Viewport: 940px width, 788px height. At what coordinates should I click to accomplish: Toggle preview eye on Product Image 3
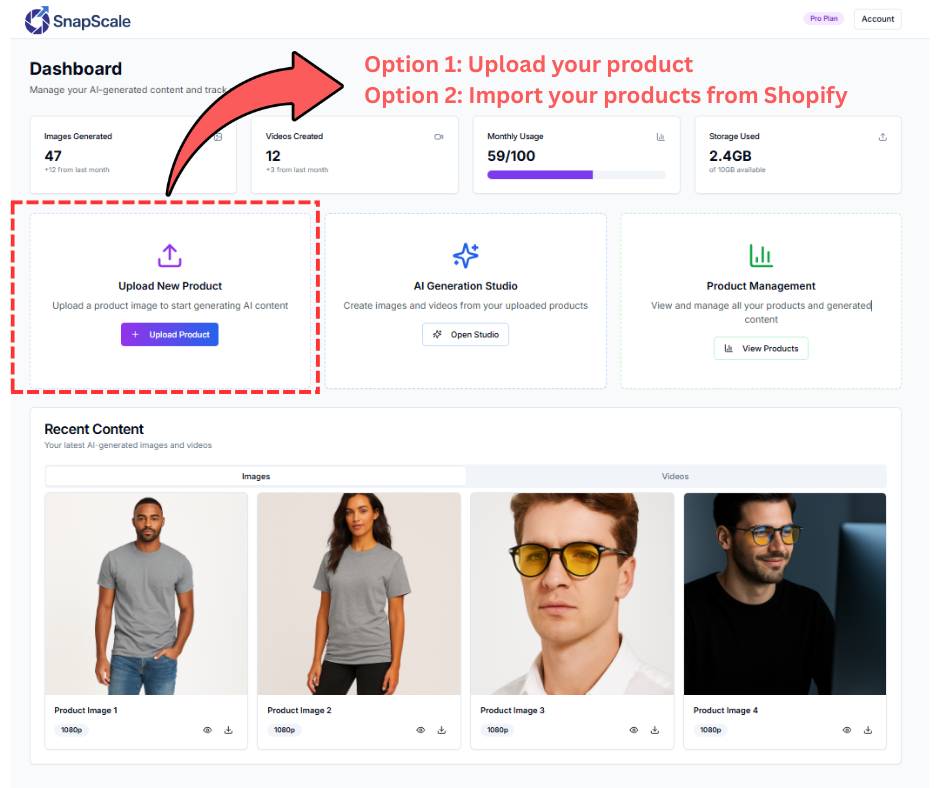coord(633,730)
